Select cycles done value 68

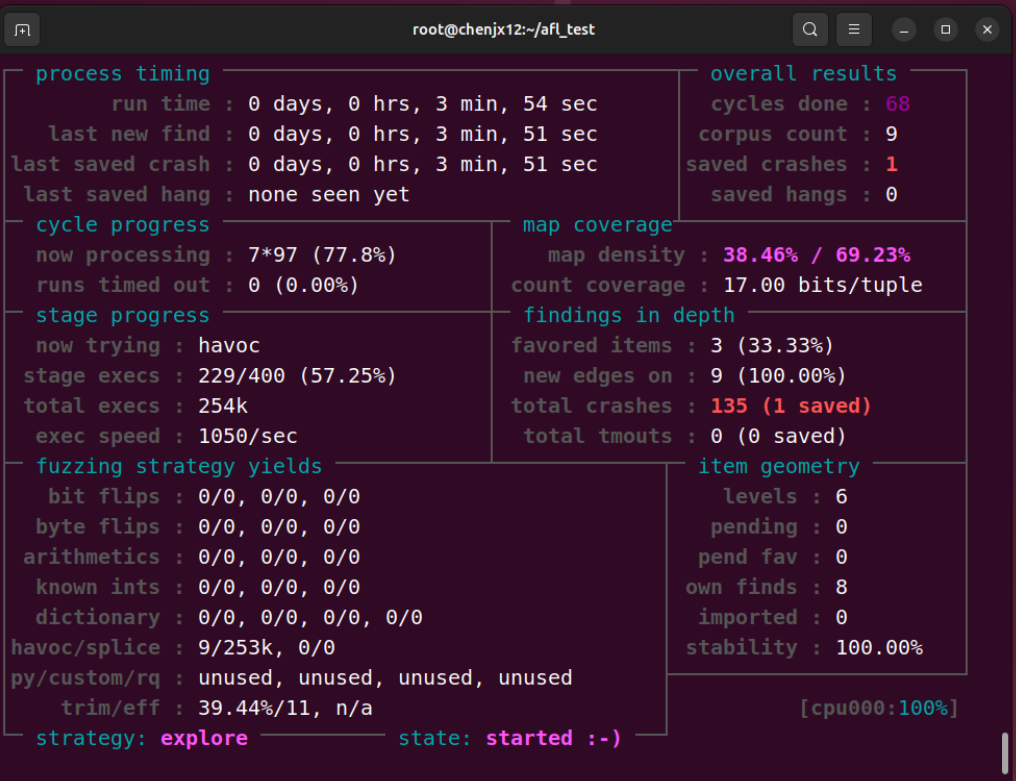tap(897, 104)
